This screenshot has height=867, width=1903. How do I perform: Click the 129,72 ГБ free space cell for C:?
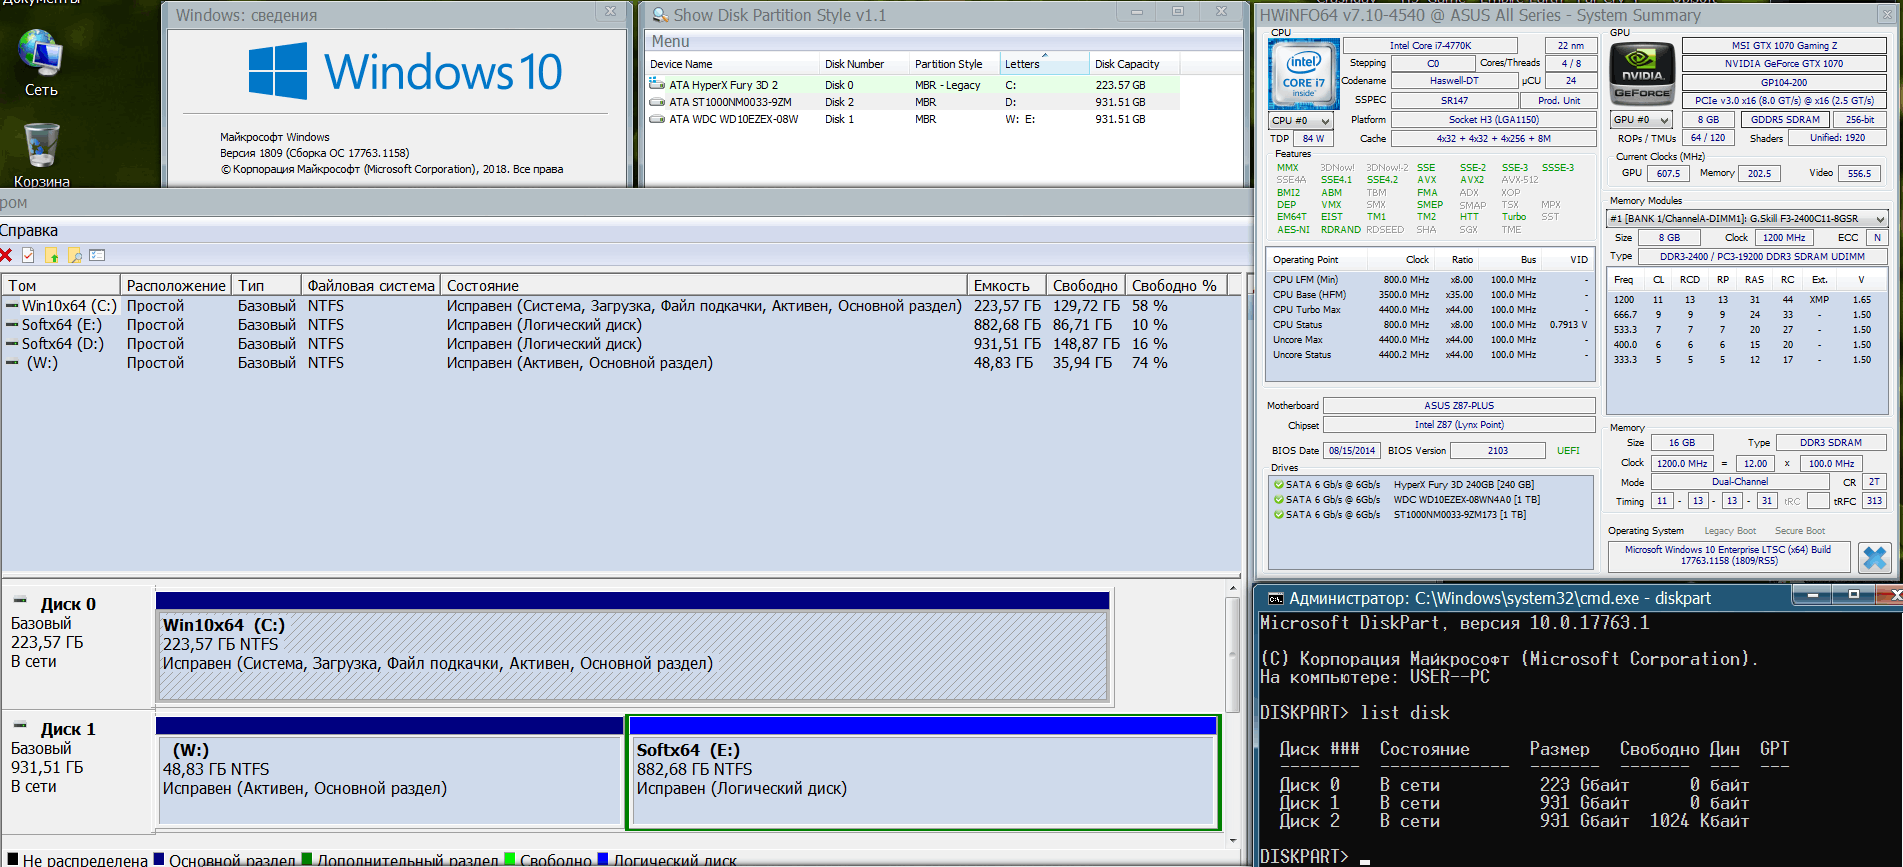coord(1085,306)
